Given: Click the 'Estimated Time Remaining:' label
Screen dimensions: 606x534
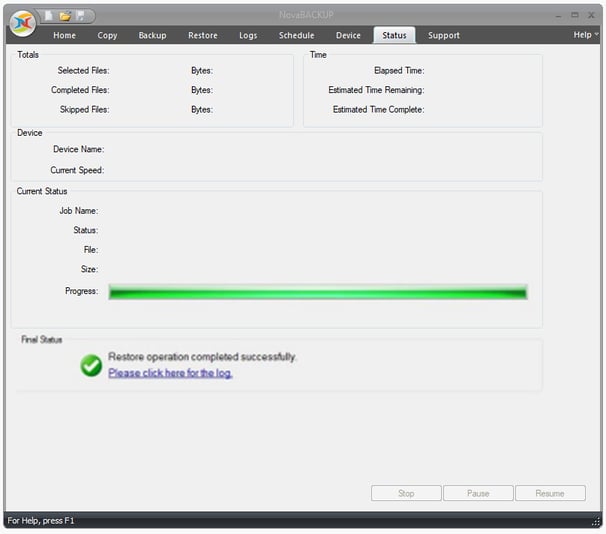Looking at the screenshot, I should 376,90.
